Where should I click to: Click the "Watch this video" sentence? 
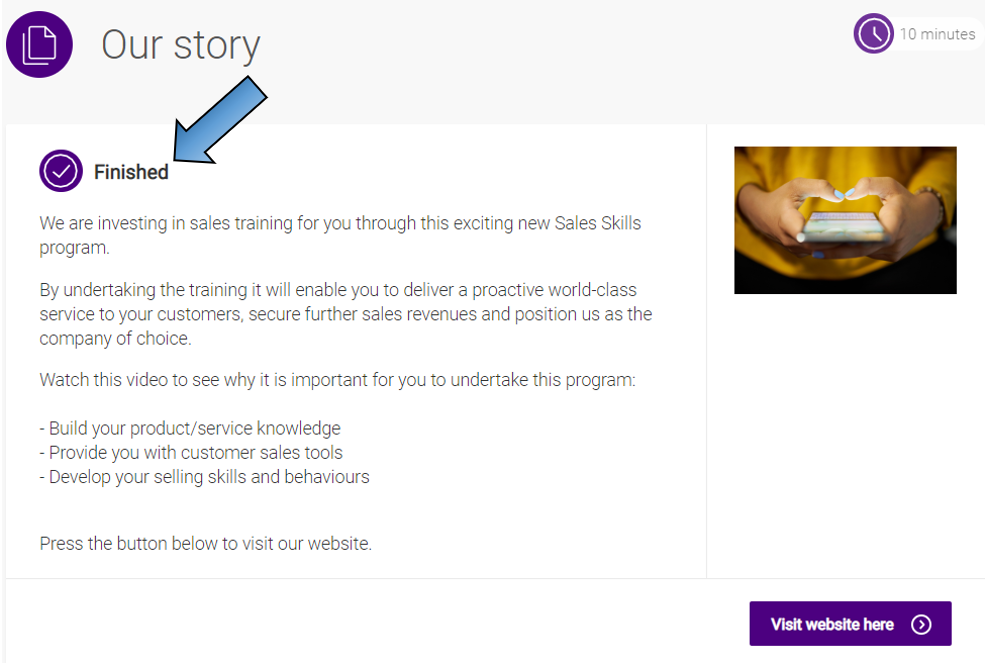point(337,380)
